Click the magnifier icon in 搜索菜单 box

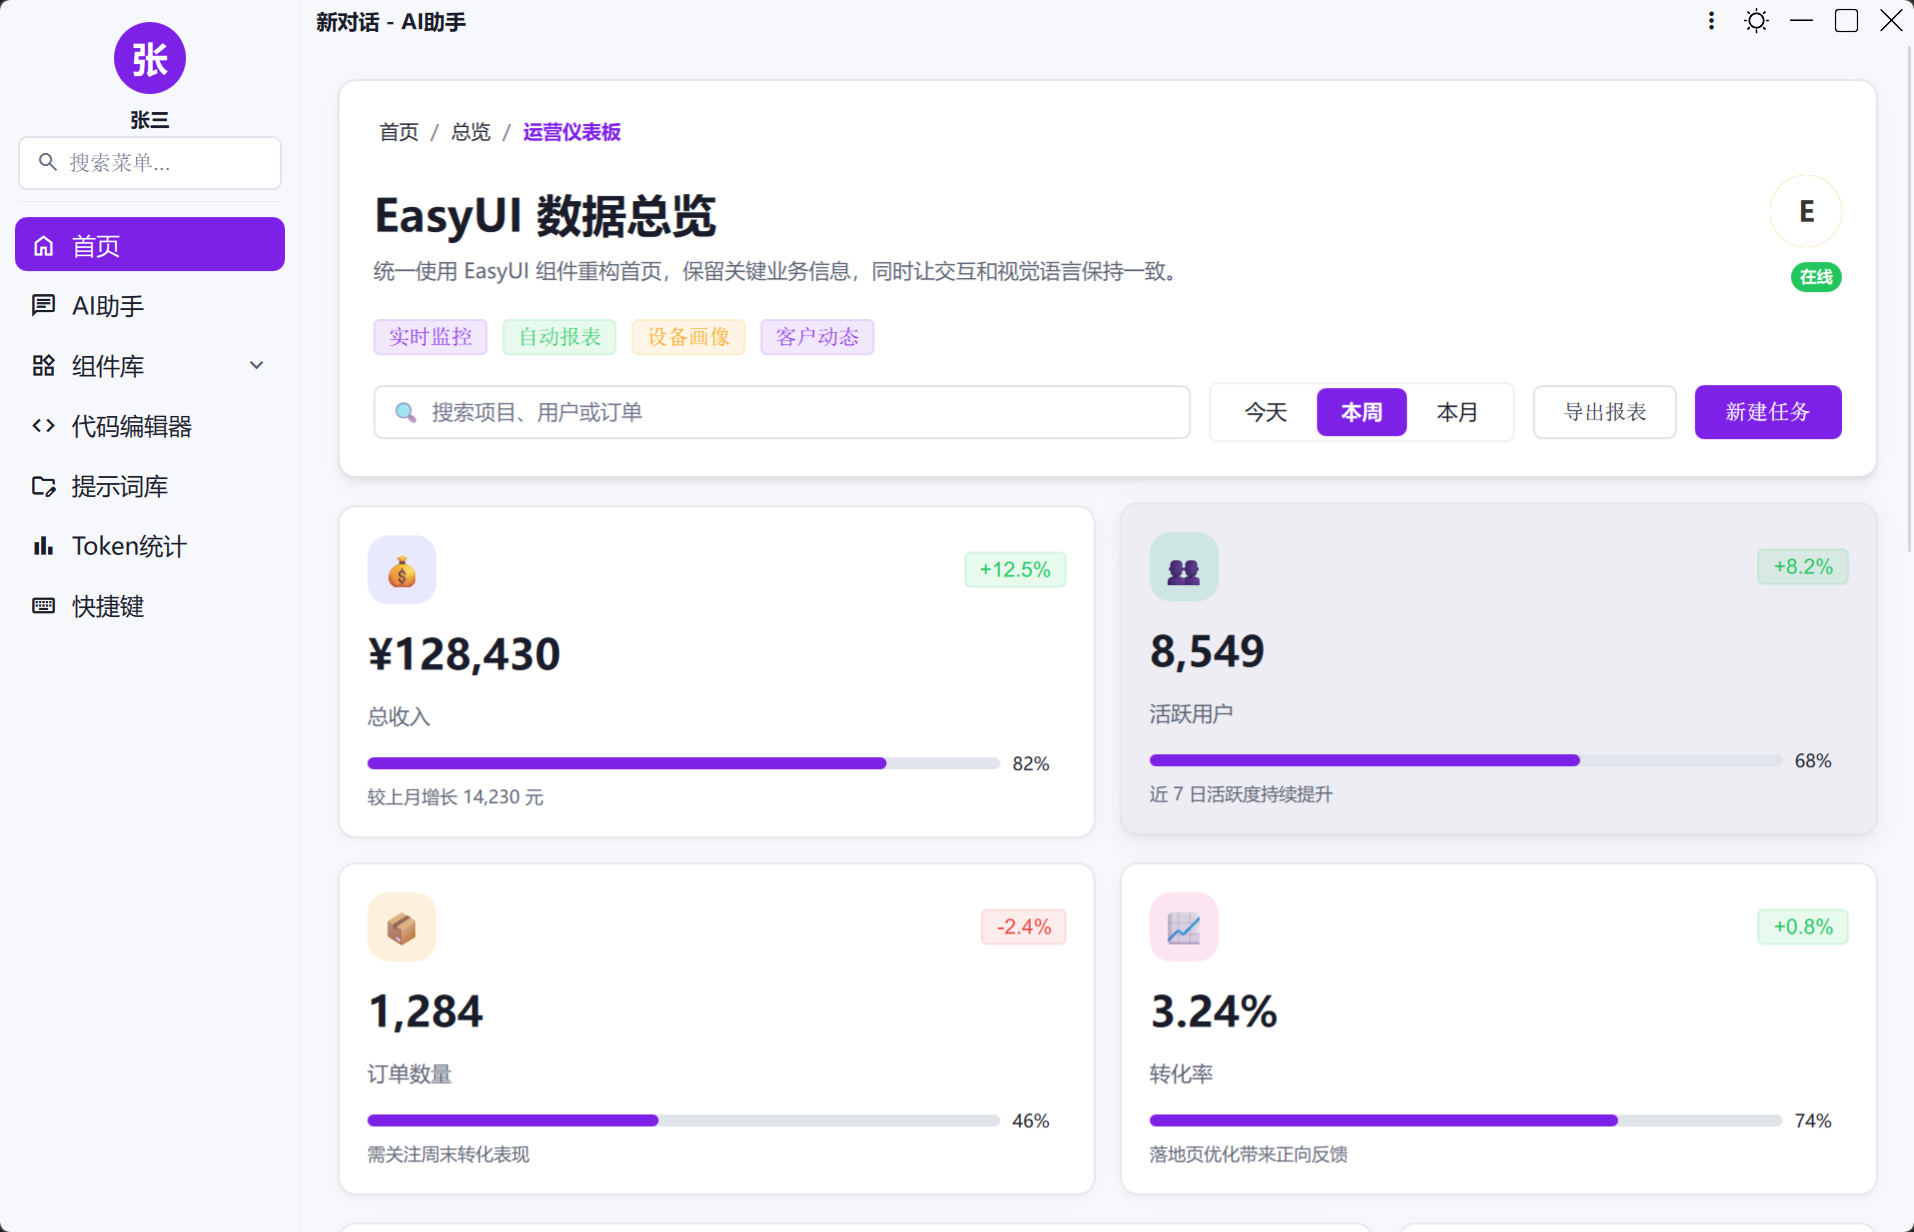(47, 162)
